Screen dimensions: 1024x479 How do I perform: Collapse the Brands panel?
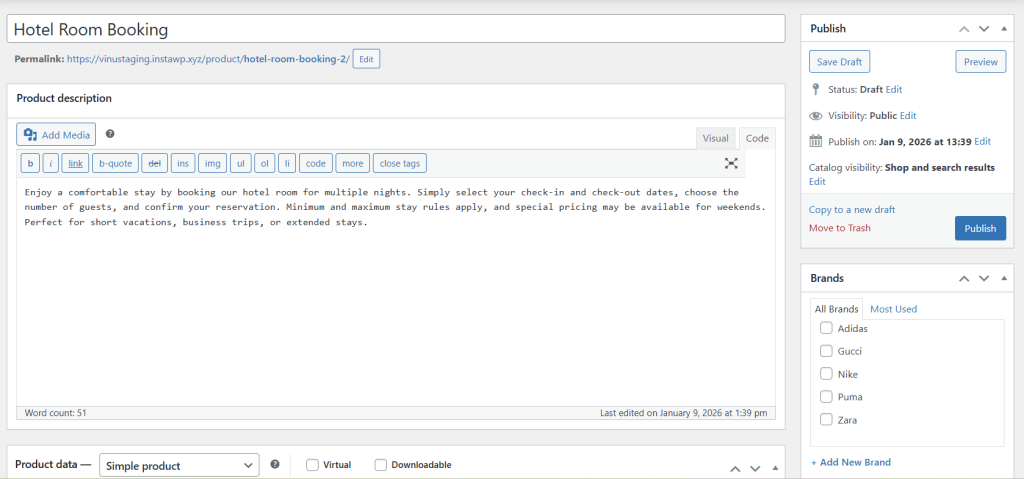tap(1004, 278)
